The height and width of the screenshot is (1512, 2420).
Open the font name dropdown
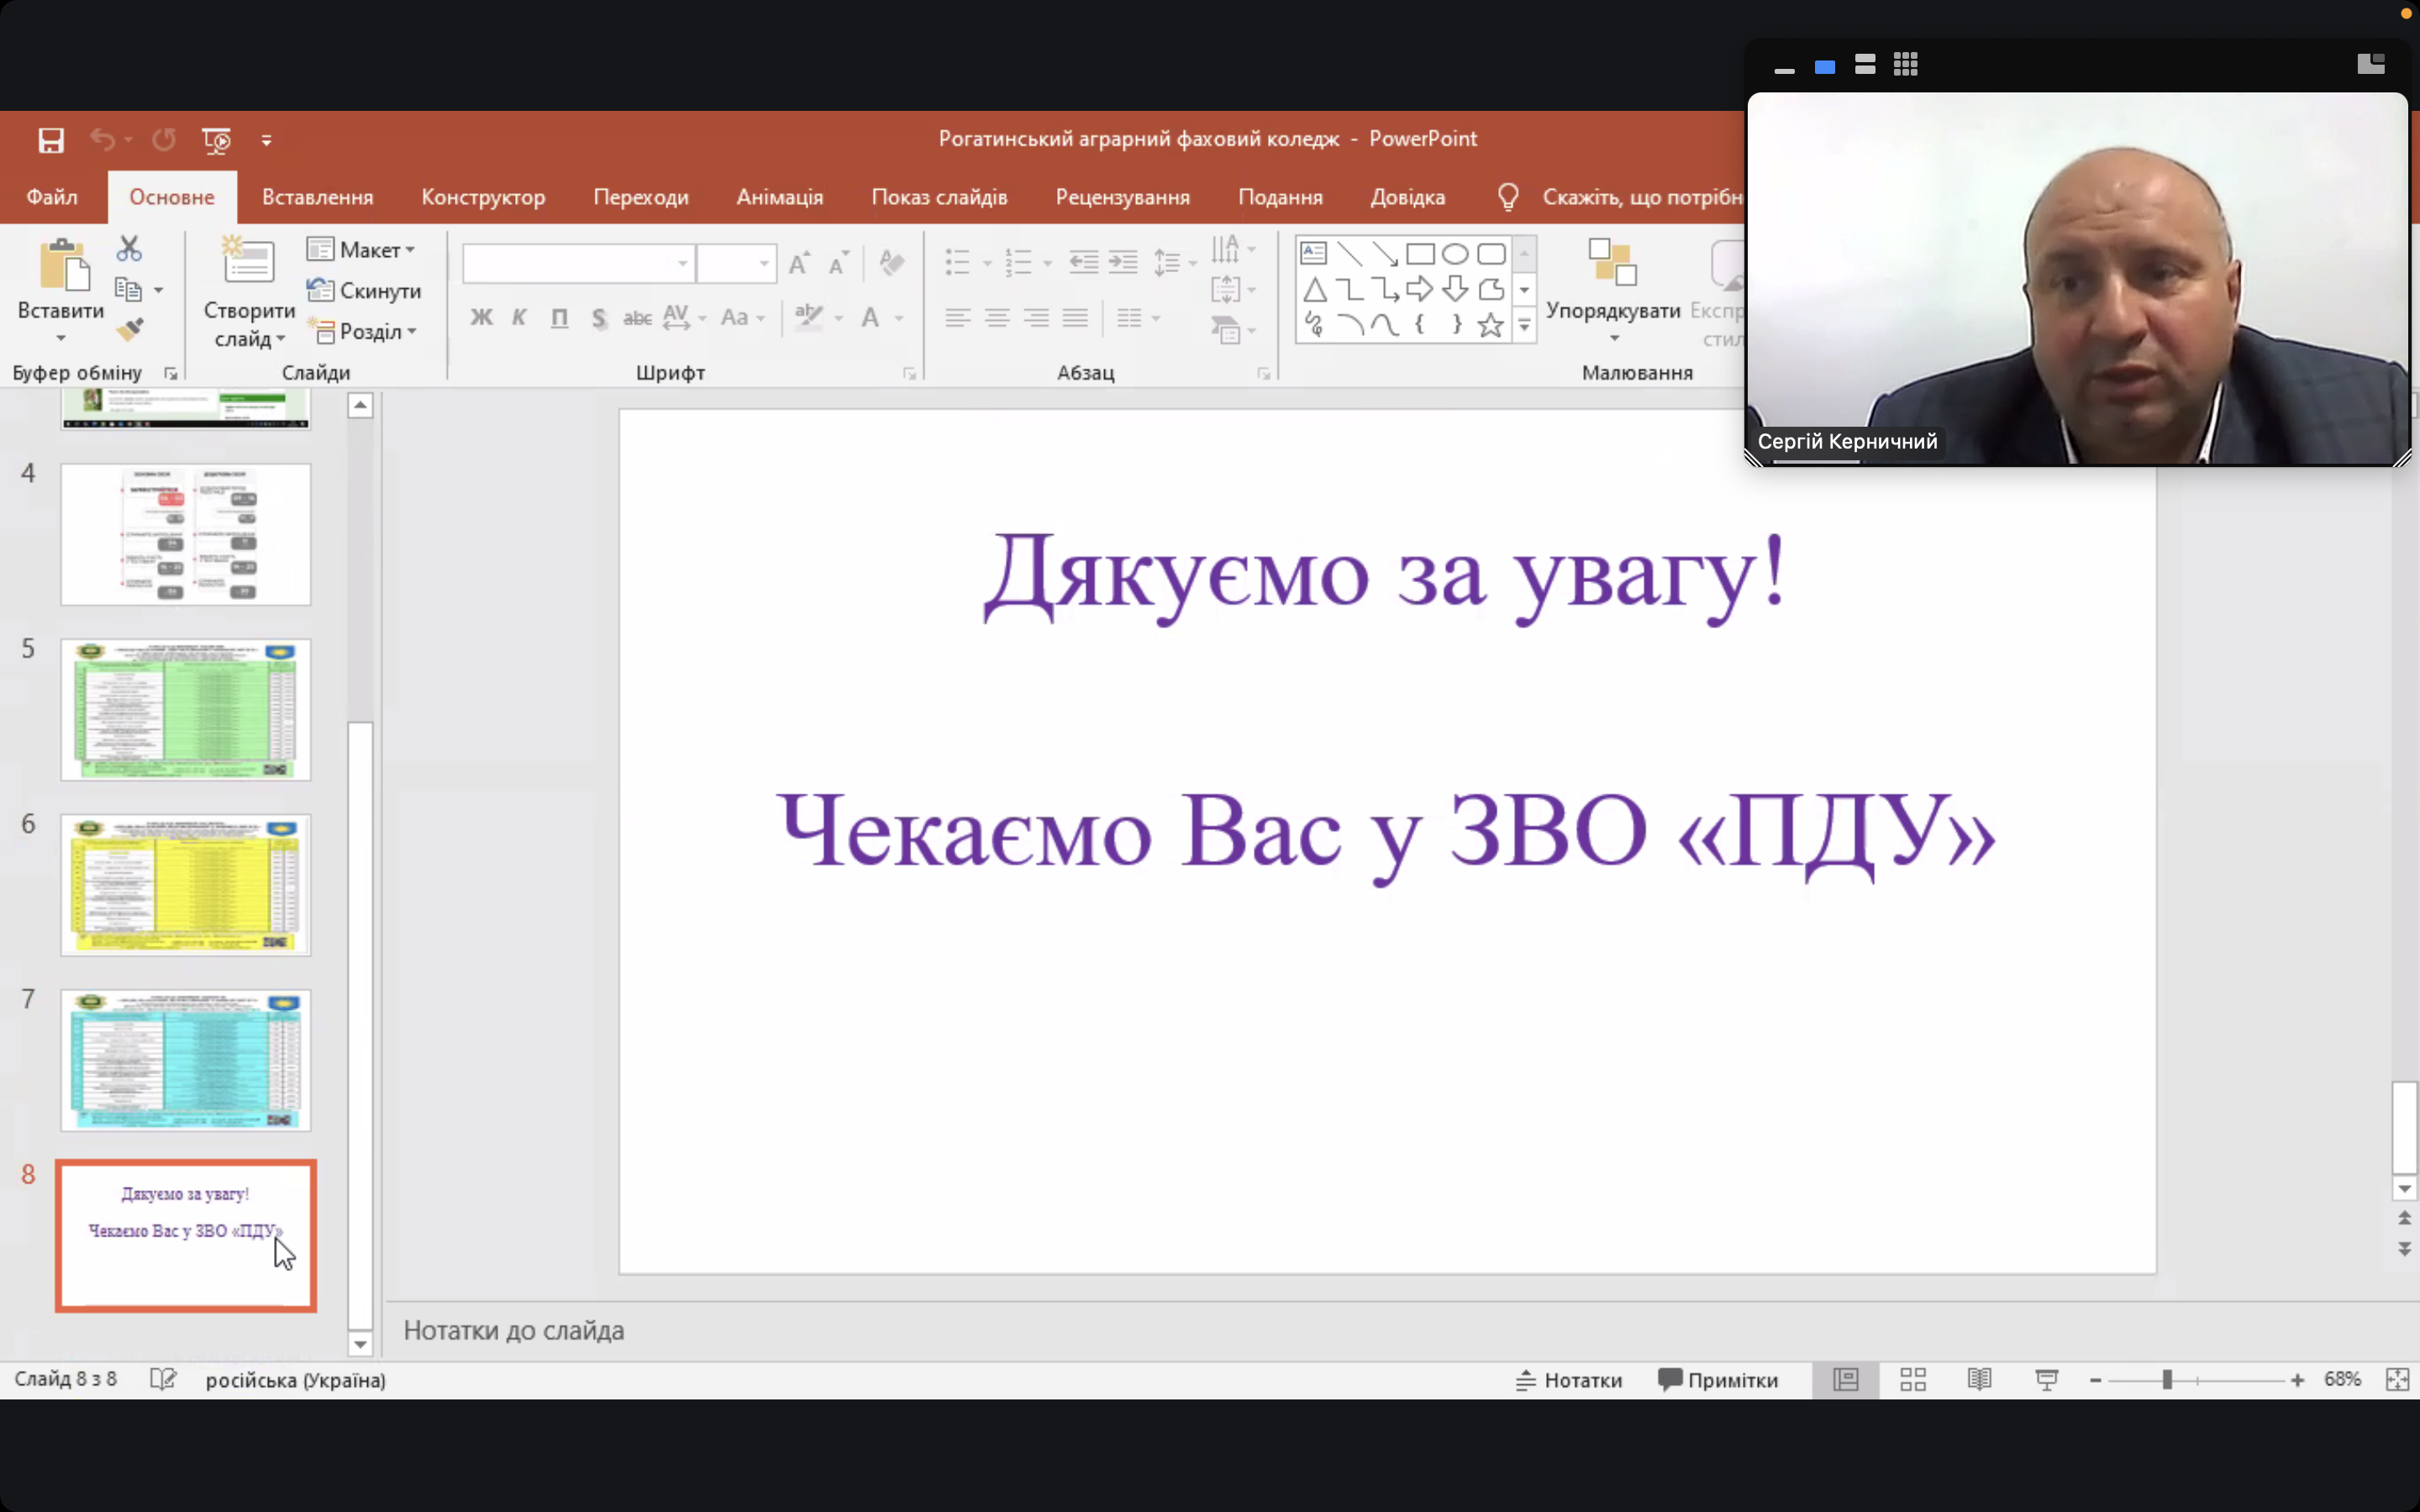tap(682, 264)
